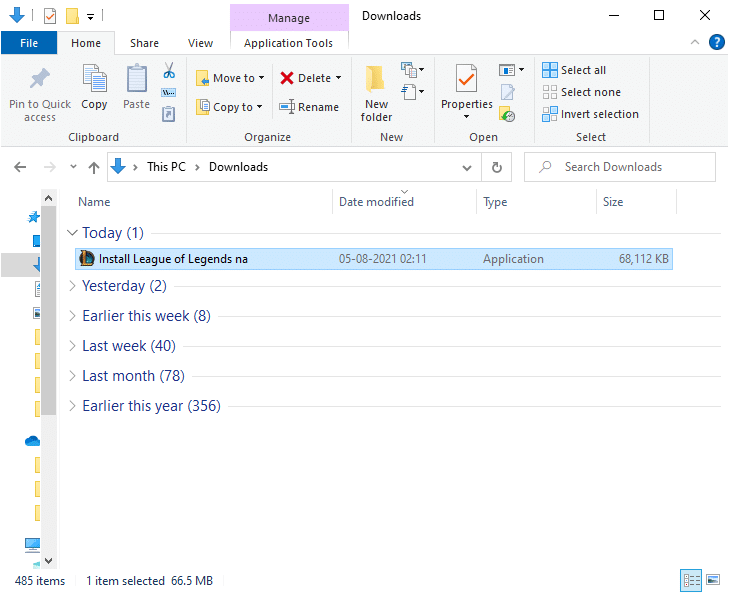
Task: Open the Help question mark icon
Action: pos(716,42)
